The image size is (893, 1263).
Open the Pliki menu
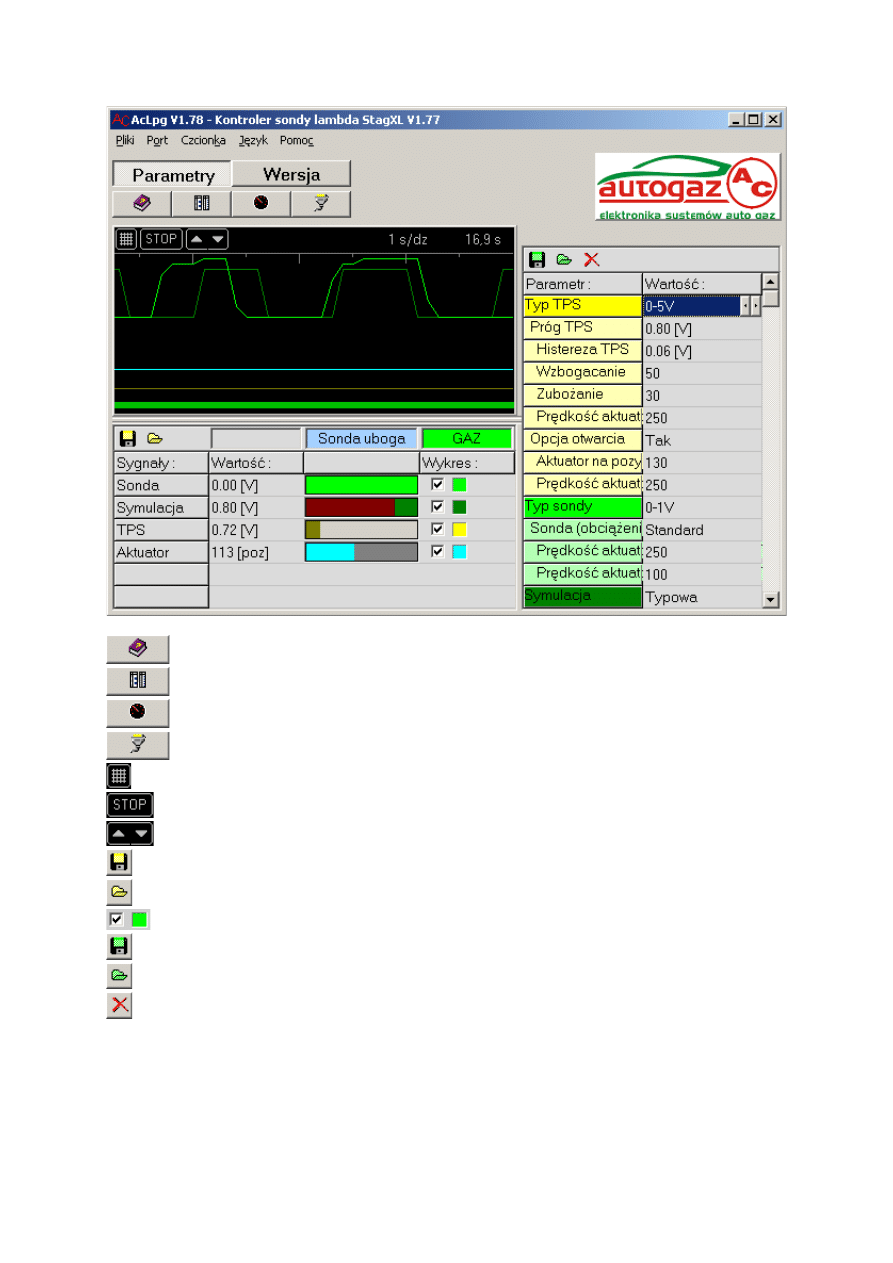click(x=125, y=141)
